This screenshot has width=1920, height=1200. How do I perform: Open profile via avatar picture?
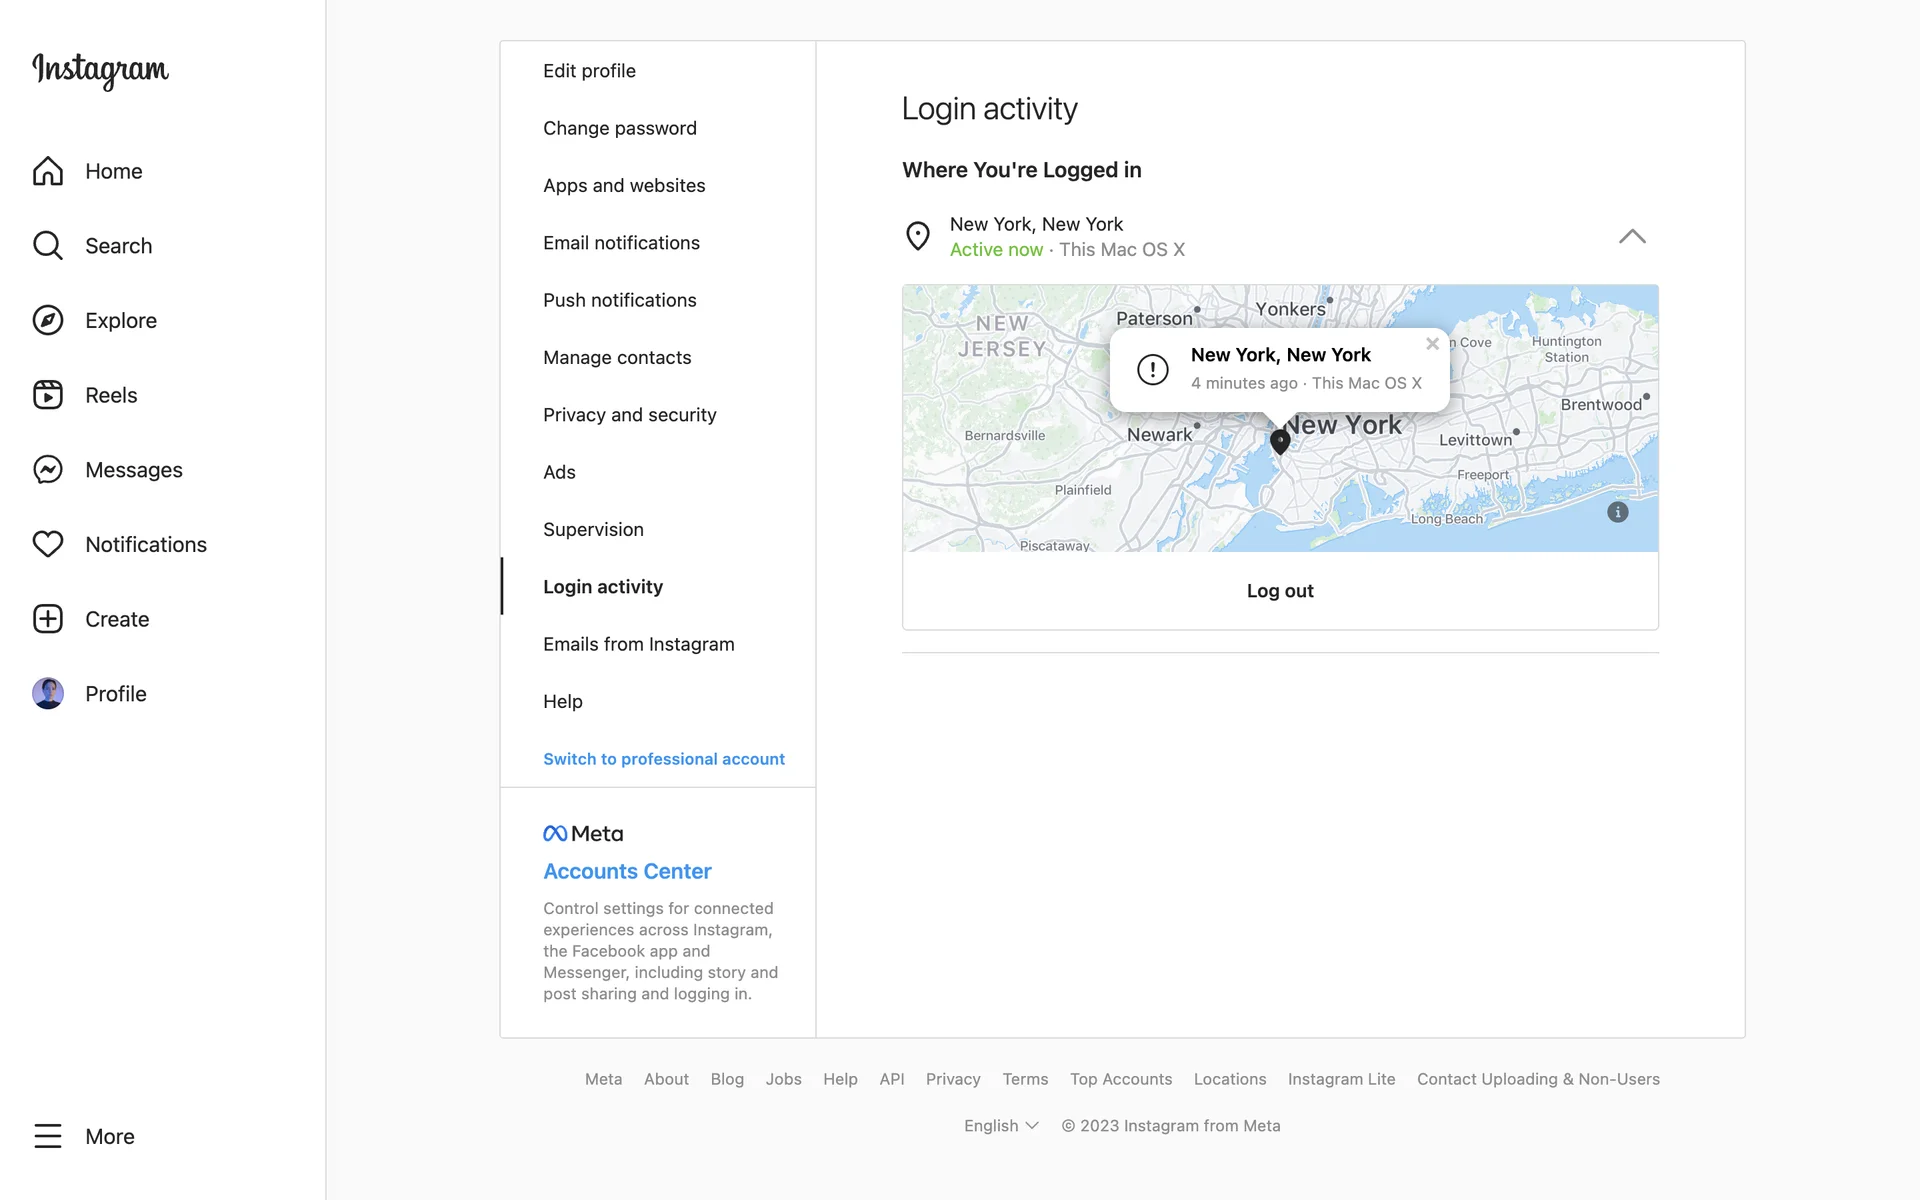pos(48,693)
